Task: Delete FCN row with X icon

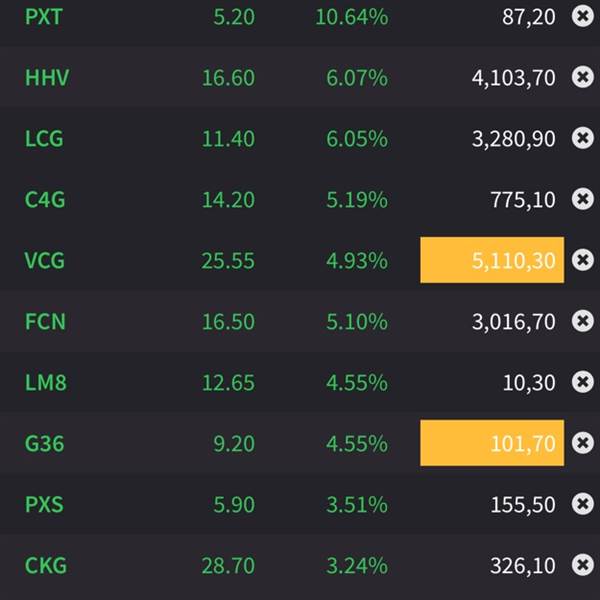Action: (x=582, y=321)
